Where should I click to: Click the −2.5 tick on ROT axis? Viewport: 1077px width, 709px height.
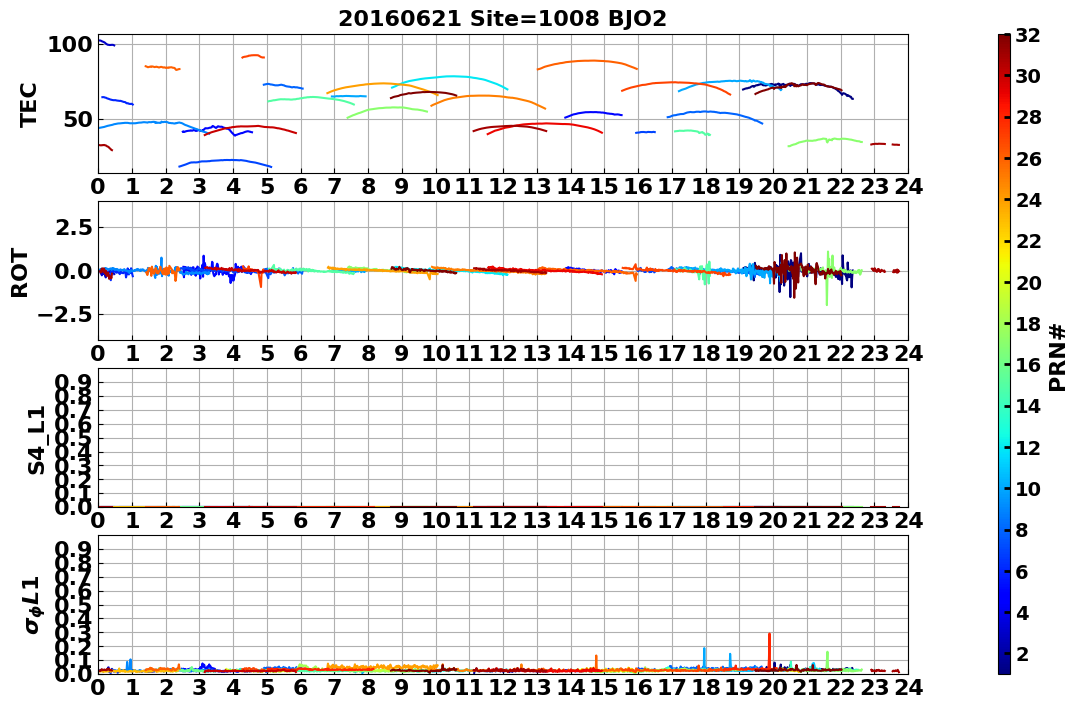(64, 315)
